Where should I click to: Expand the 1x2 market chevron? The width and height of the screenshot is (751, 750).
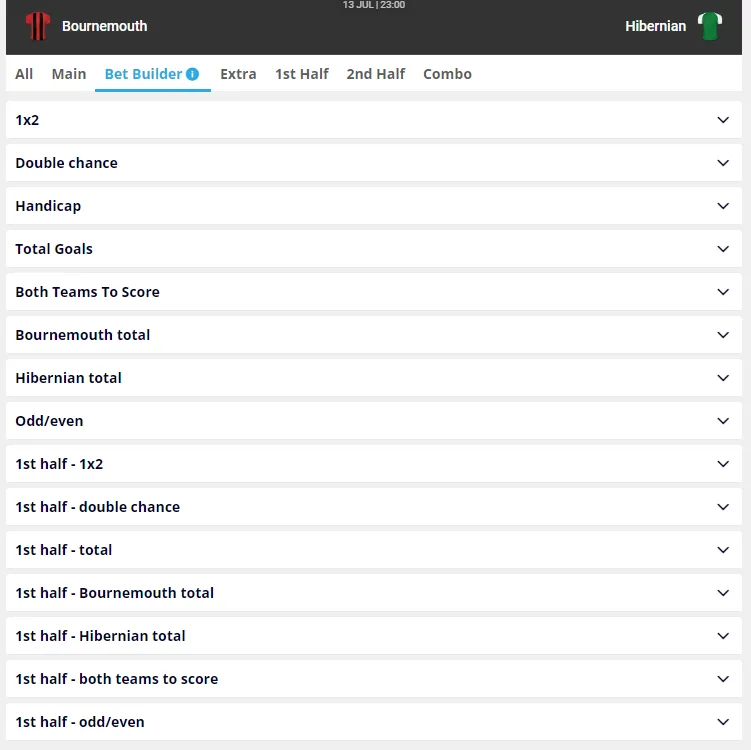[724, 120]
